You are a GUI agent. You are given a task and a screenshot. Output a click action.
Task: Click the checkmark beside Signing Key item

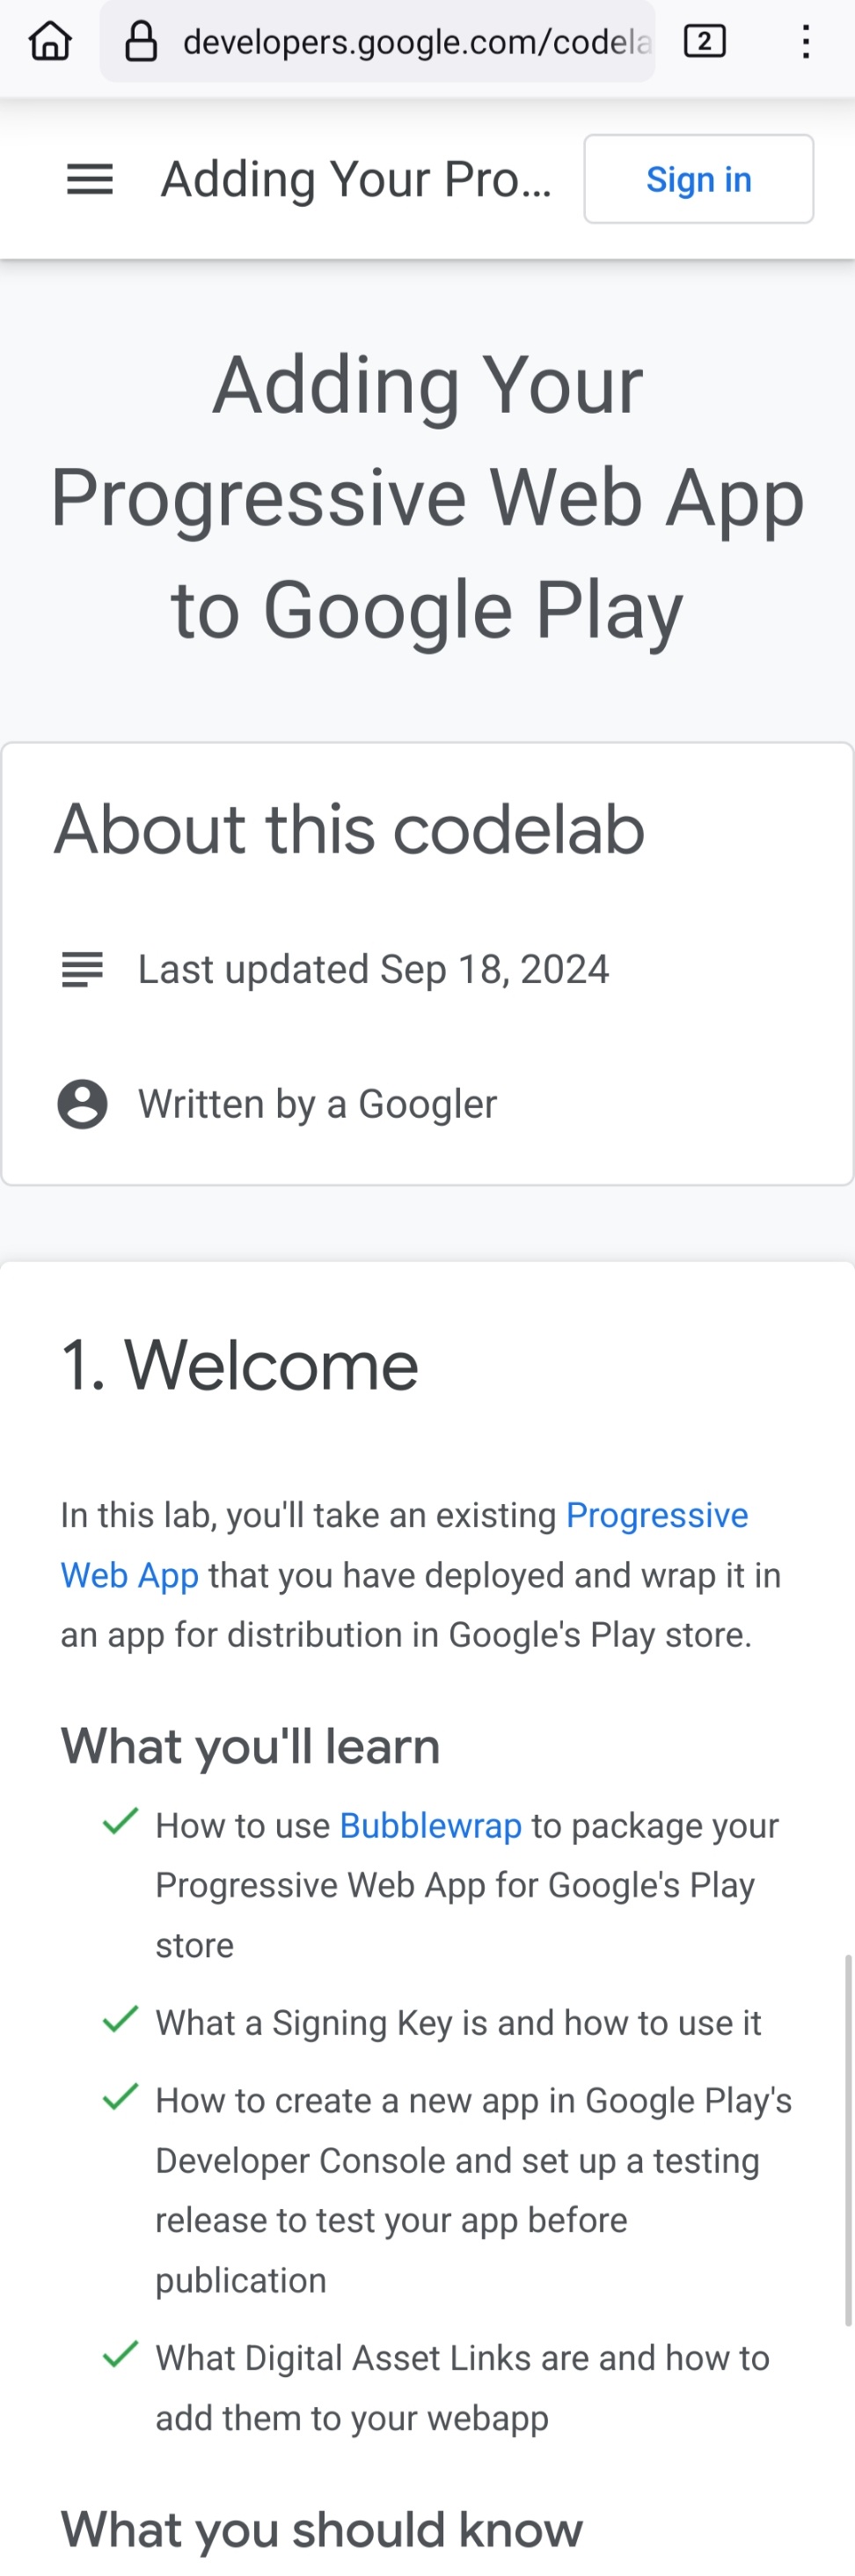coord(120,2019)
